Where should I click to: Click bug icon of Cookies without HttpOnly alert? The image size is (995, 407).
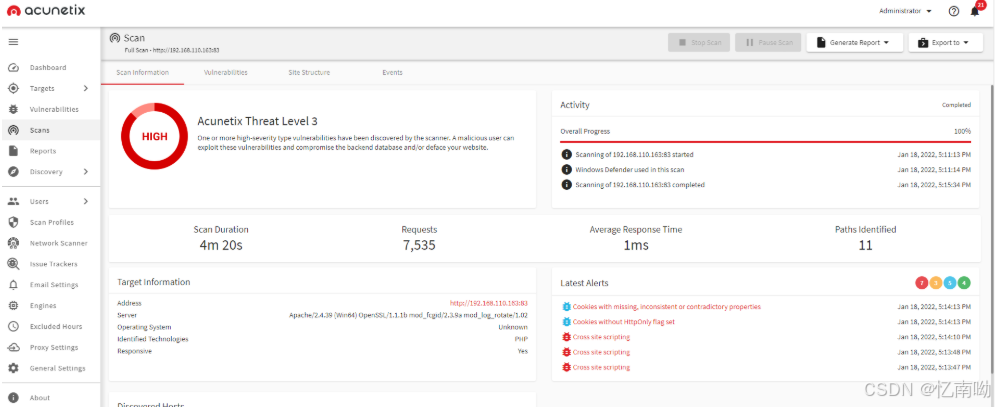[x=567, y=322]
